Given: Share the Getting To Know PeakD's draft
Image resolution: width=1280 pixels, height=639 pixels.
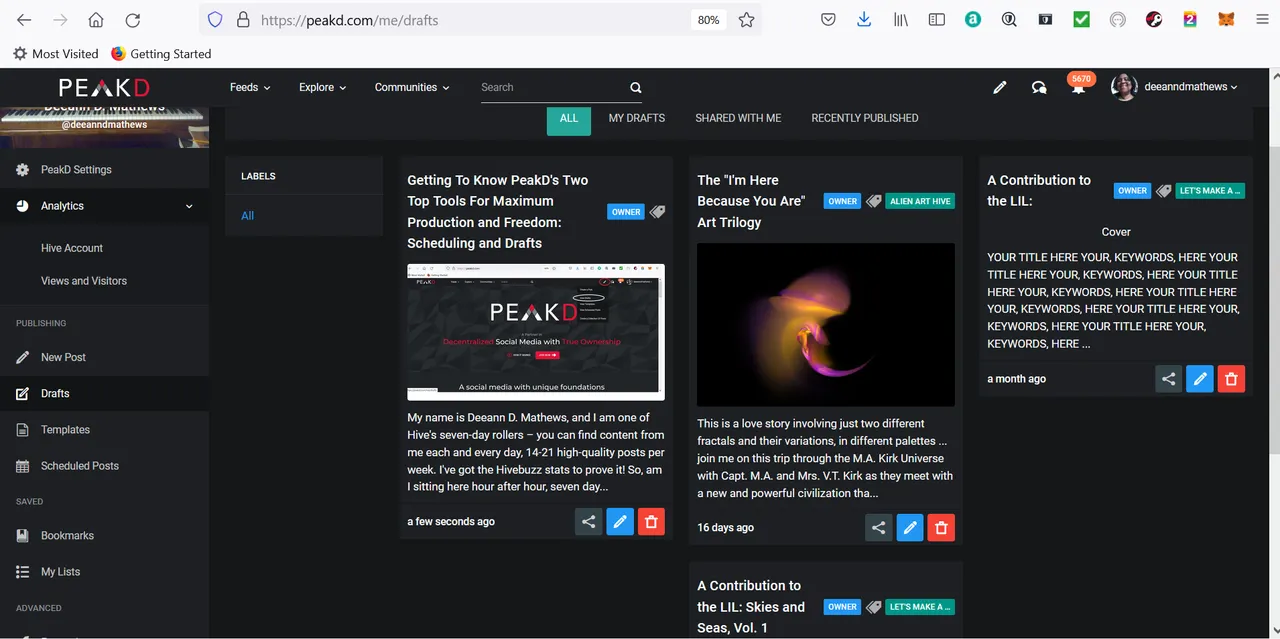Looking at the screenshot, I should click(589, 522).
